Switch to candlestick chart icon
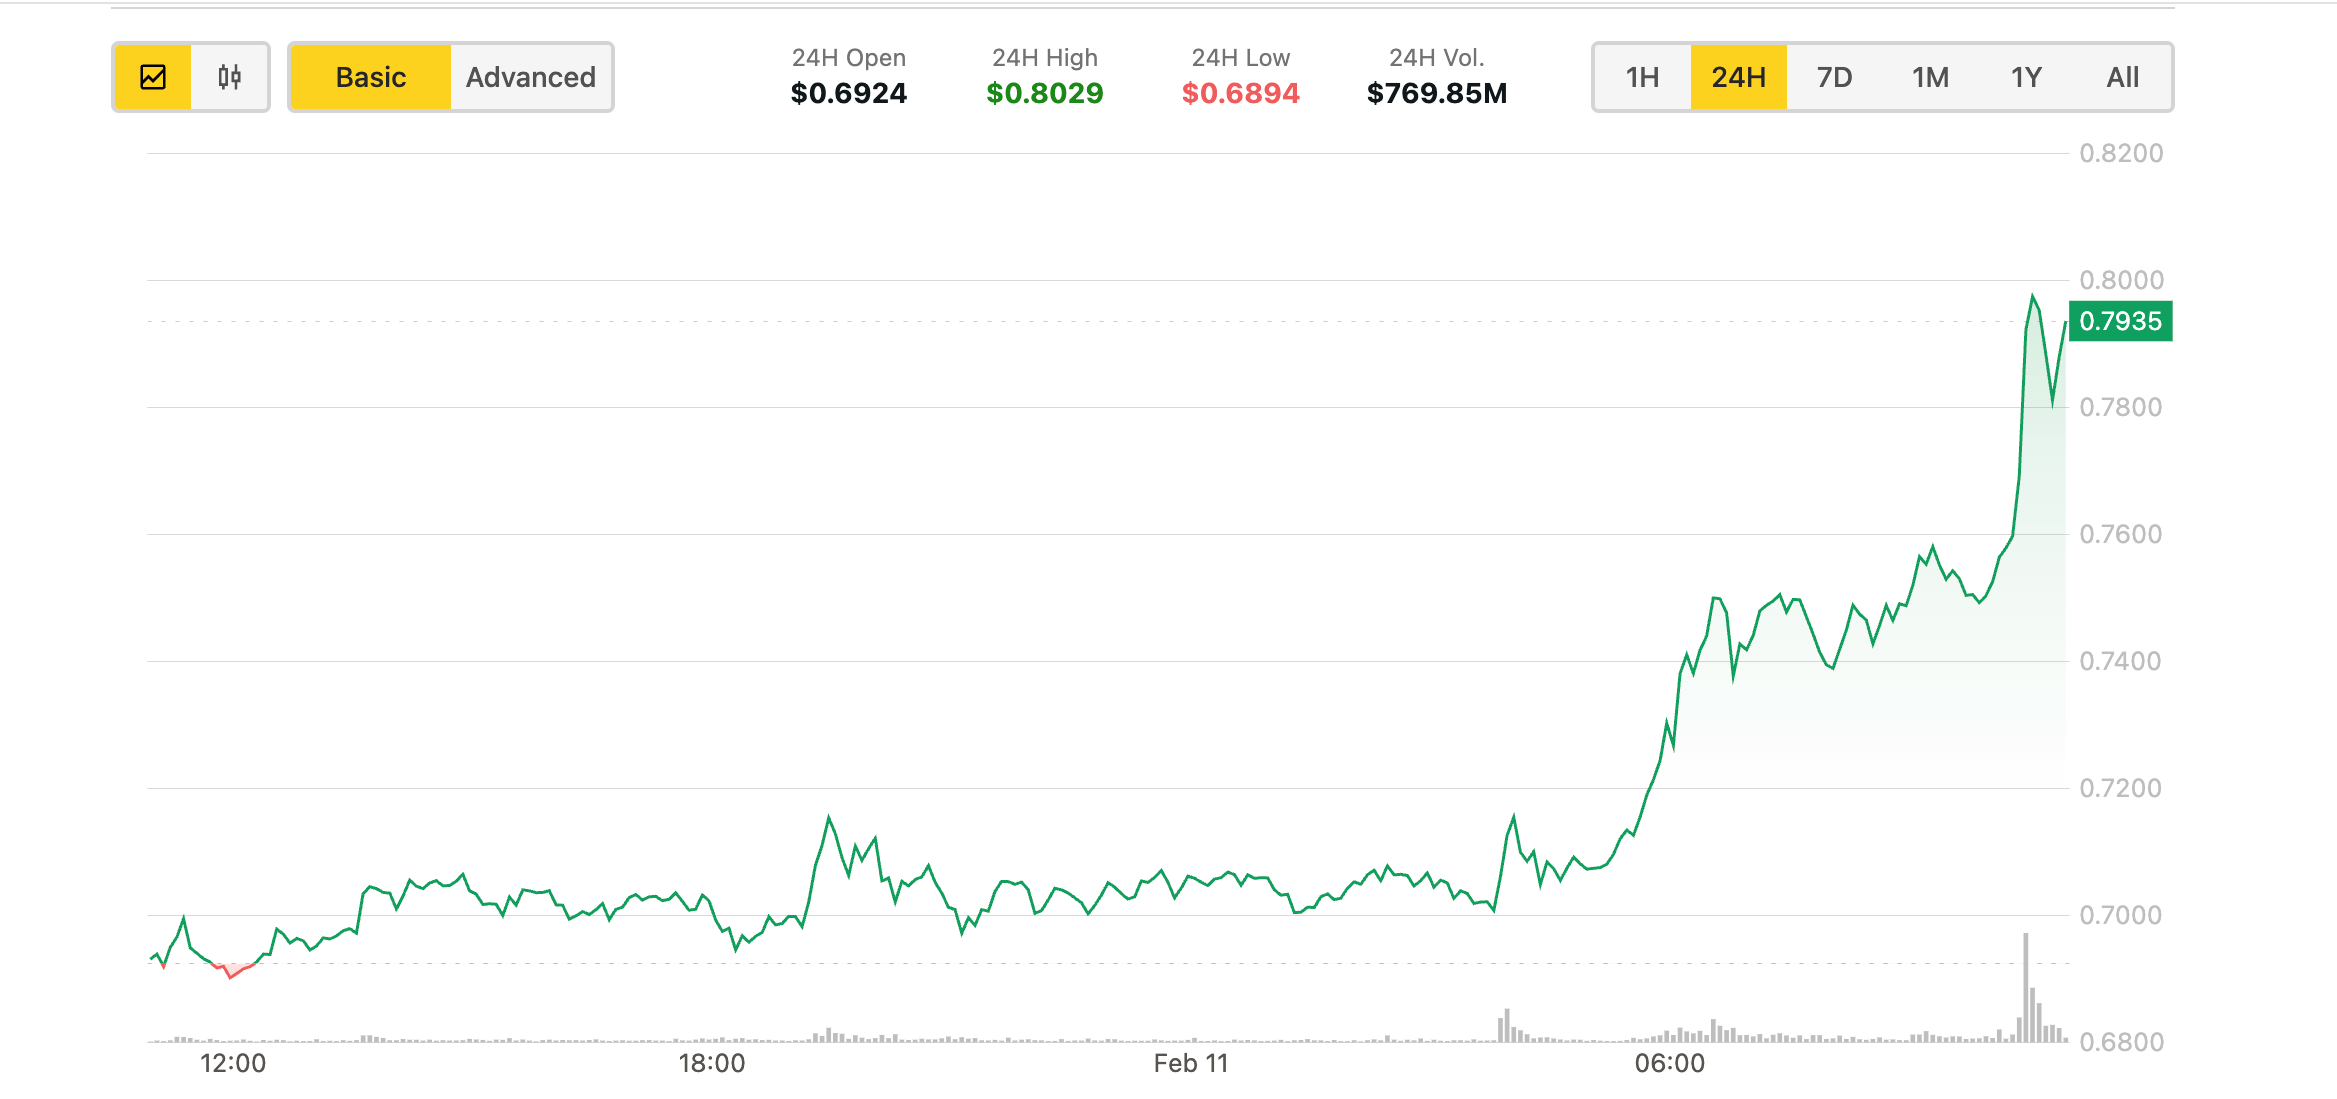 click(x=227, y=76)
